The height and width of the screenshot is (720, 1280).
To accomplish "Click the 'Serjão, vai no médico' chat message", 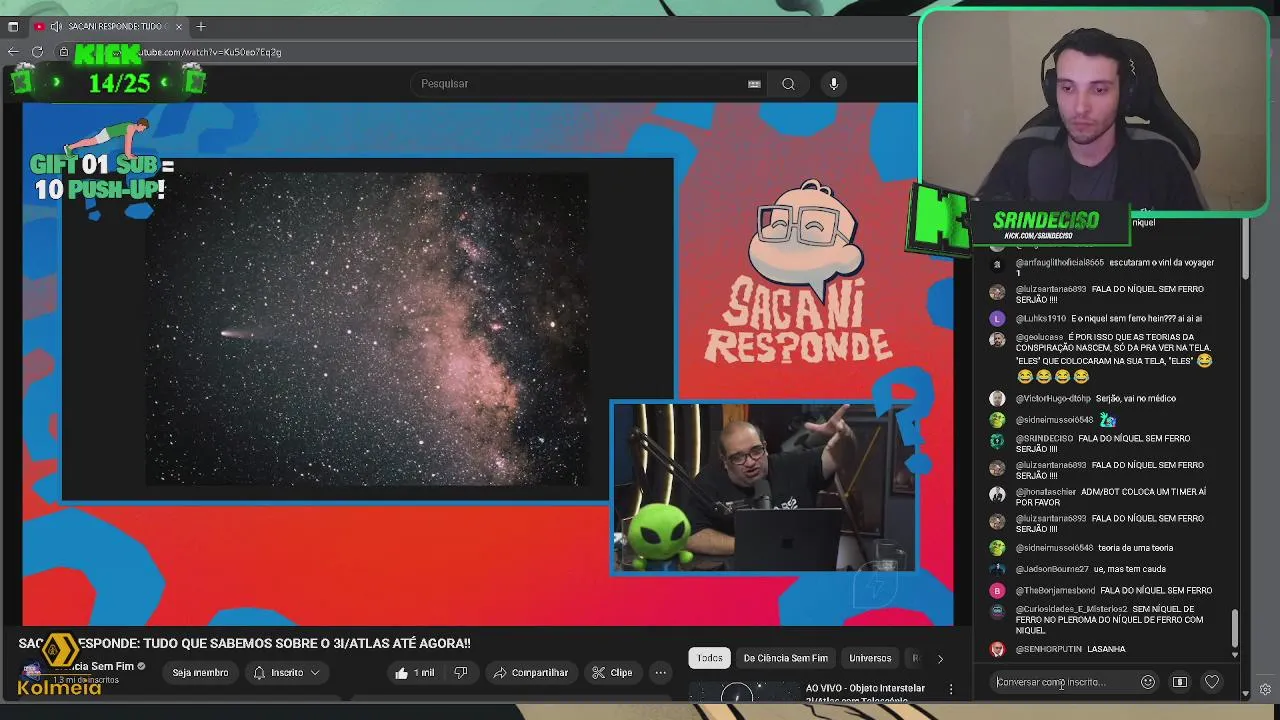I will click(1135, 398).
